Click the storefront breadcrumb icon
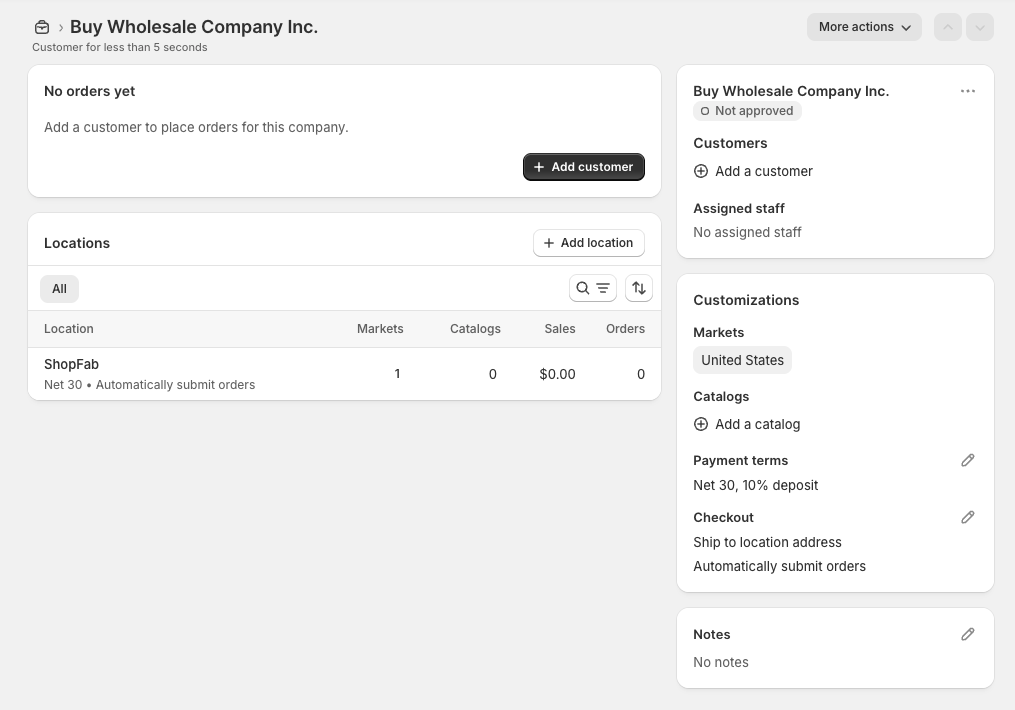Screen dimensions: 1015x710 [x=40, y=26]
